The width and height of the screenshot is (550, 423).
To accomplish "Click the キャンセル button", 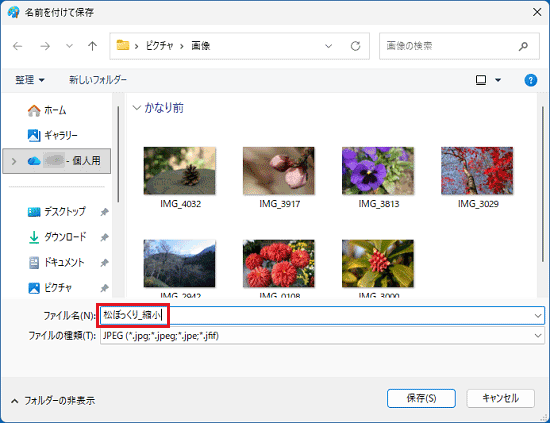I will 501,398.
